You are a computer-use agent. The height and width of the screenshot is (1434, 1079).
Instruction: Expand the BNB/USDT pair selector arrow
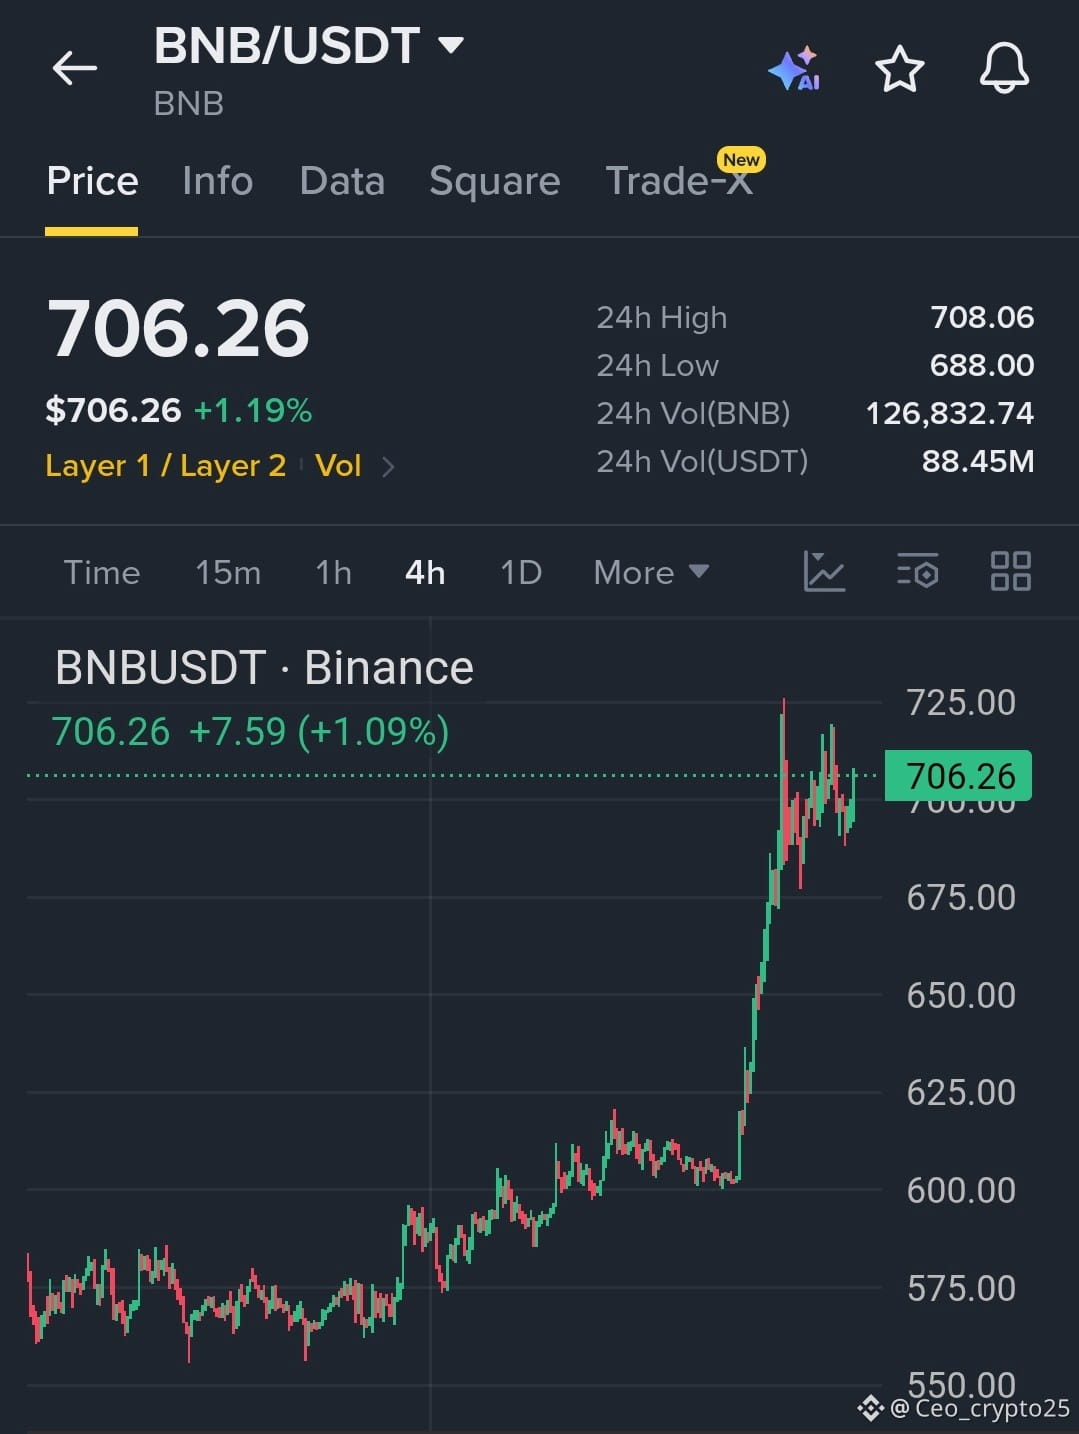tap(451, 45)
